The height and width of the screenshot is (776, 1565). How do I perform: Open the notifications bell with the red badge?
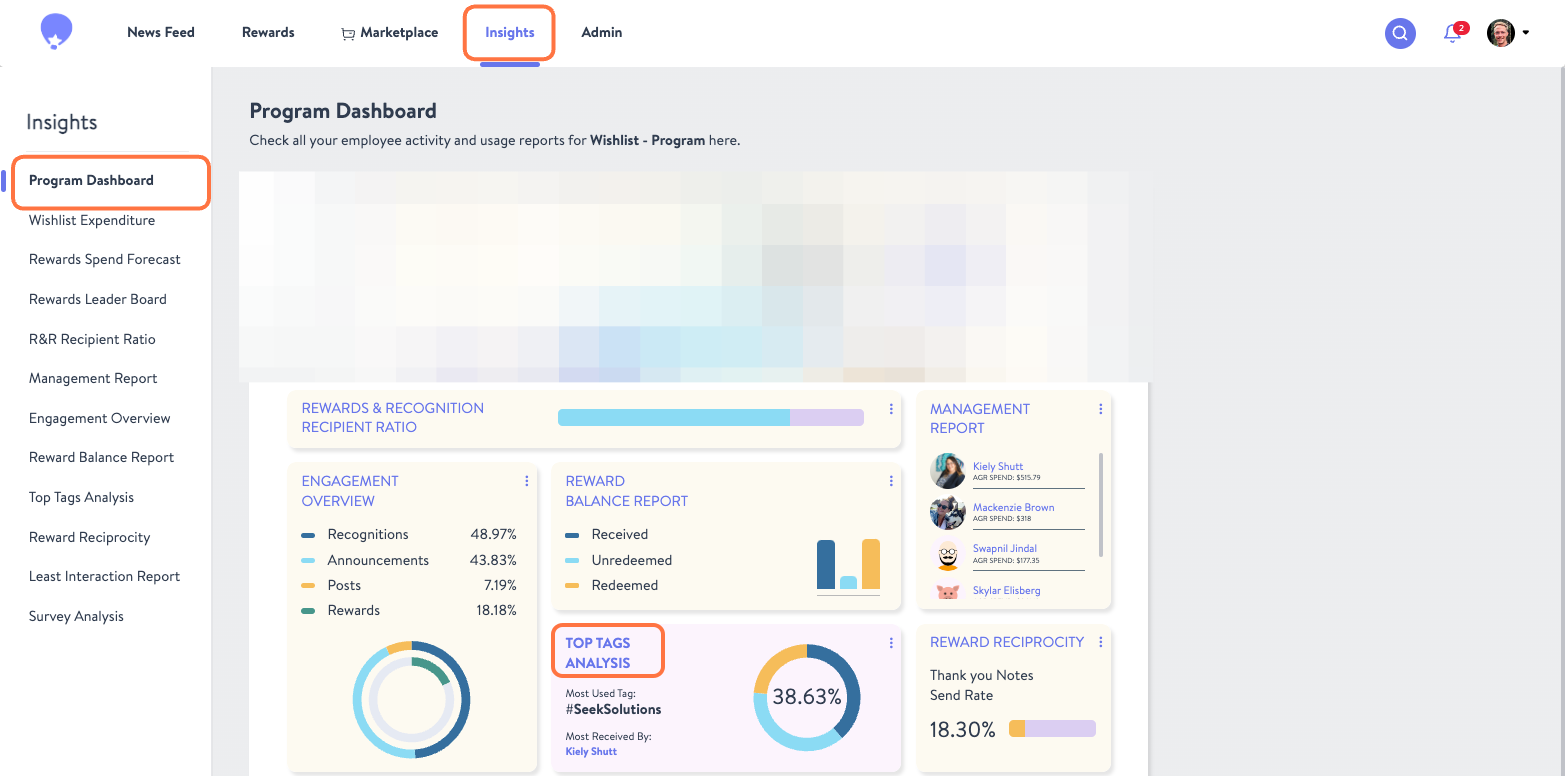(1452, 33)
